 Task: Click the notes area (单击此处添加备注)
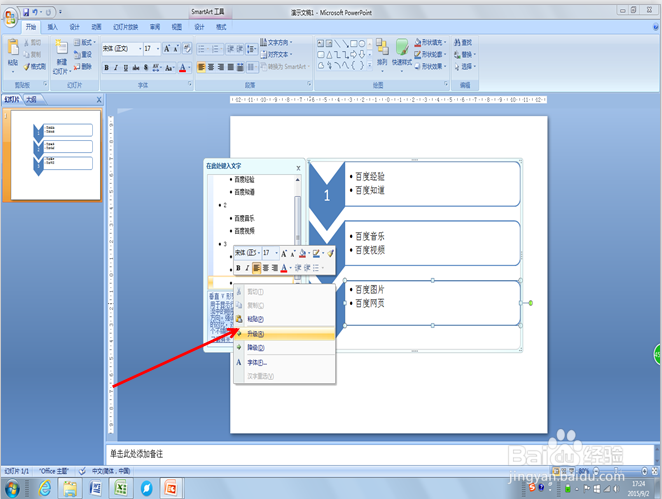click(380, 454)
